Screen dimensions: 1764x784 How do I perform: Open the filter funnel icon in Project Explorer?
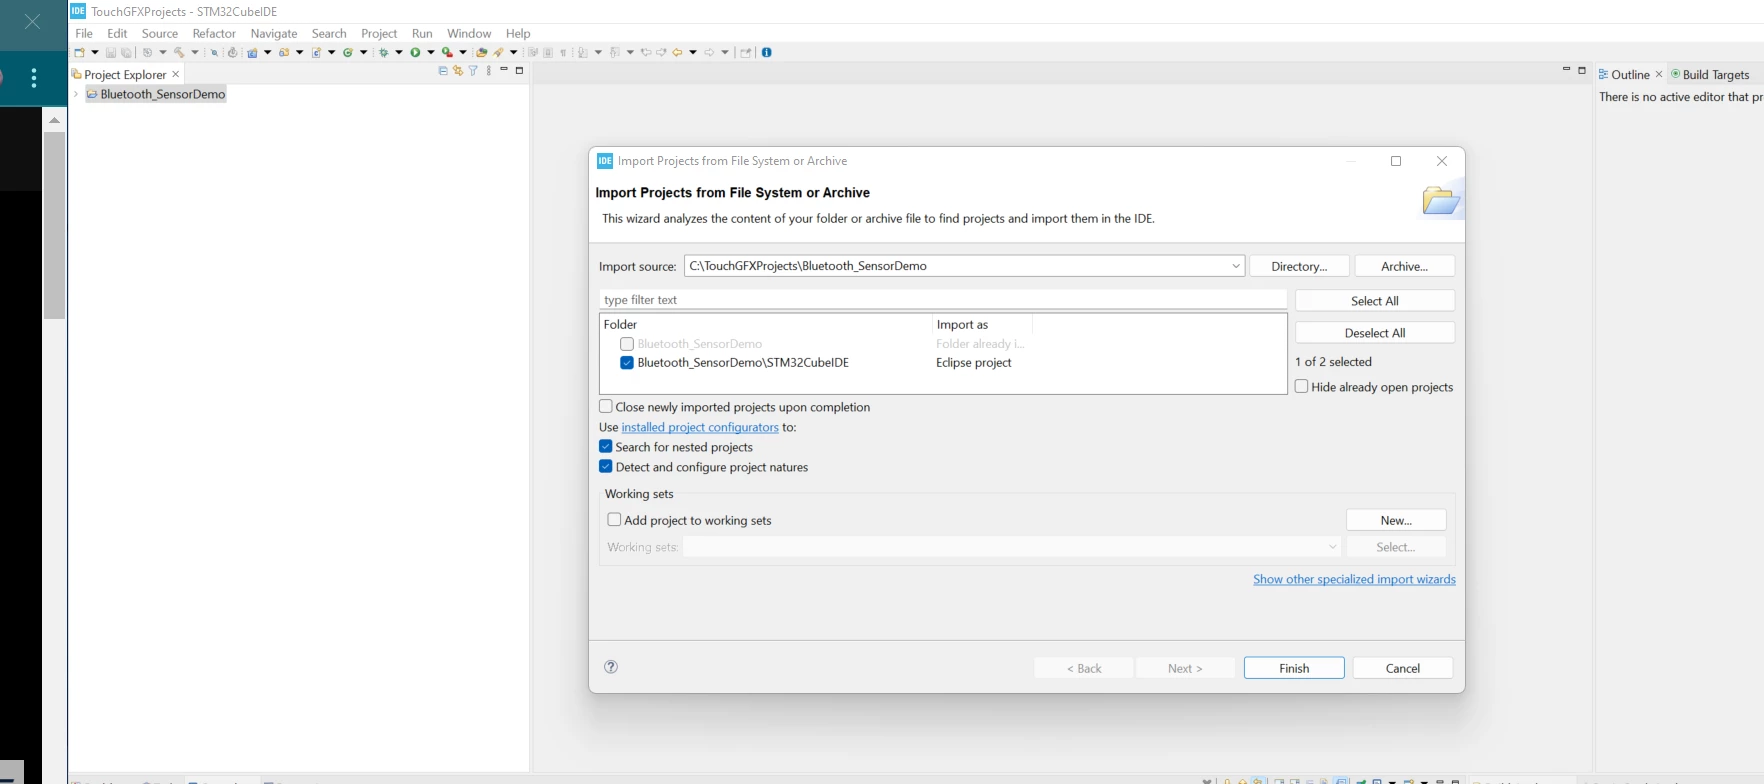473,71
